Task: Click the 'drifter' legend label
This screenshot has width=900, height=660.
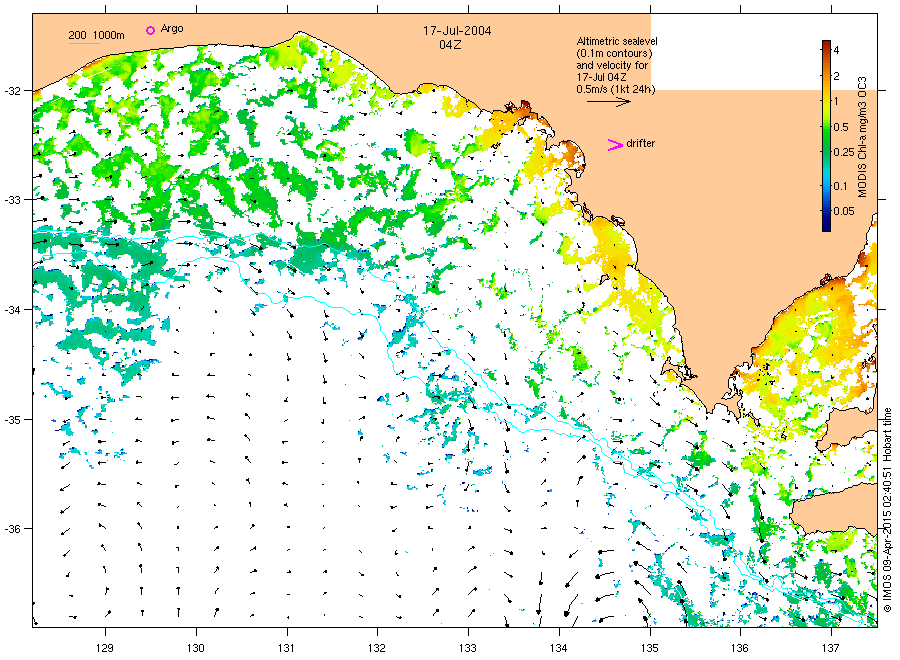Action: (x=641, y=143)
